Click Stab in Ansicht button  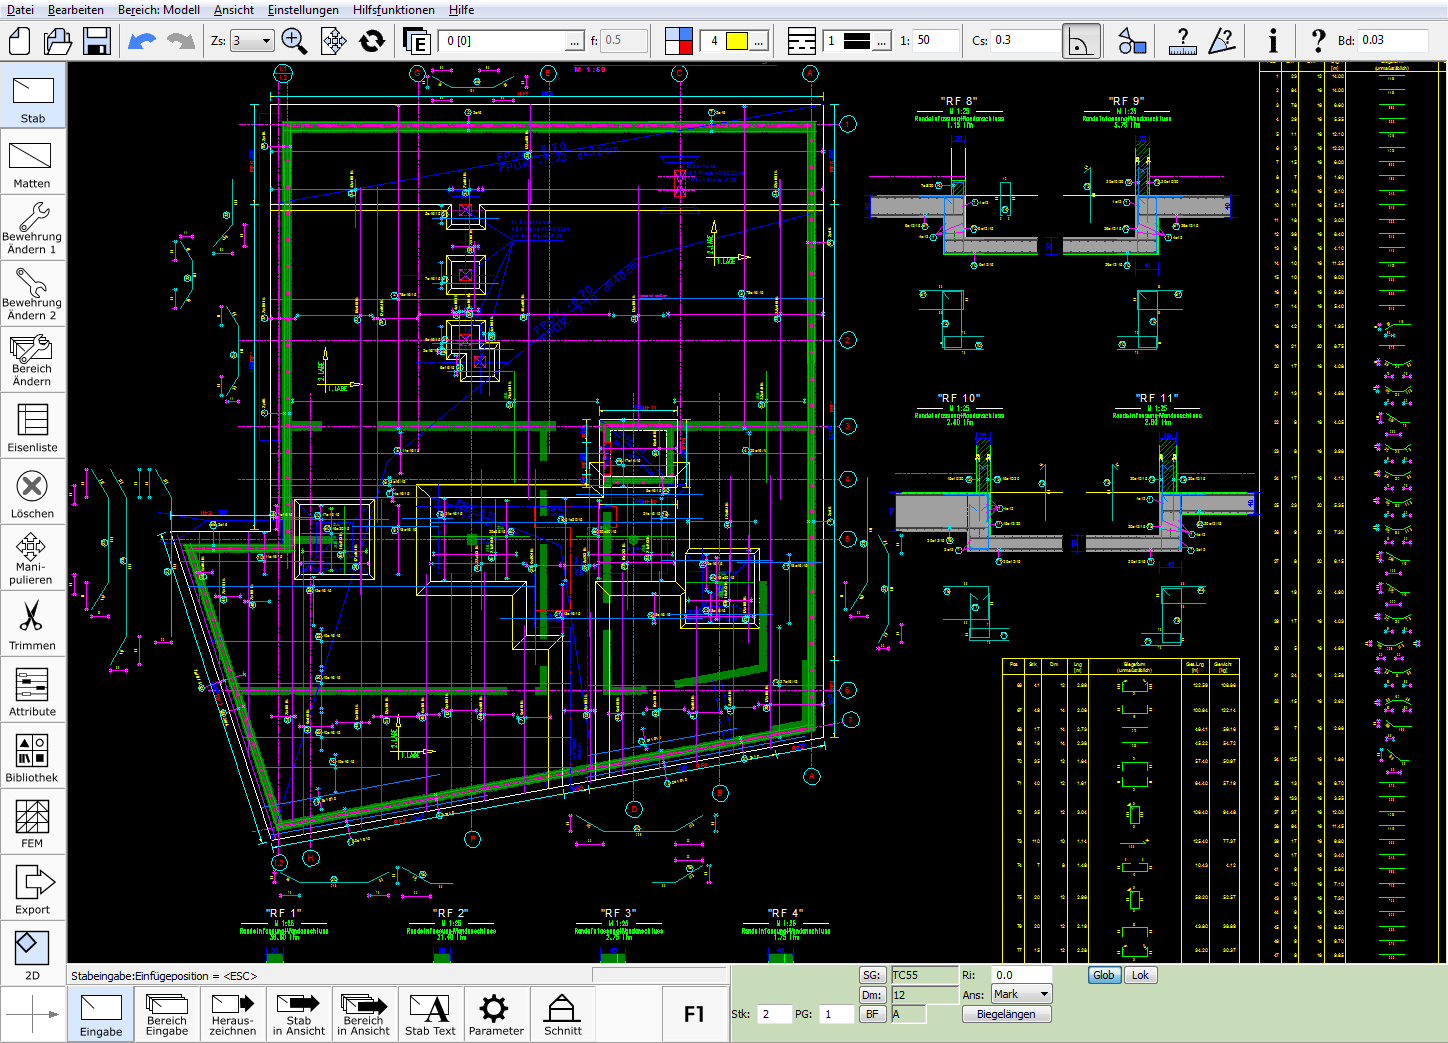coord(299,1015)
